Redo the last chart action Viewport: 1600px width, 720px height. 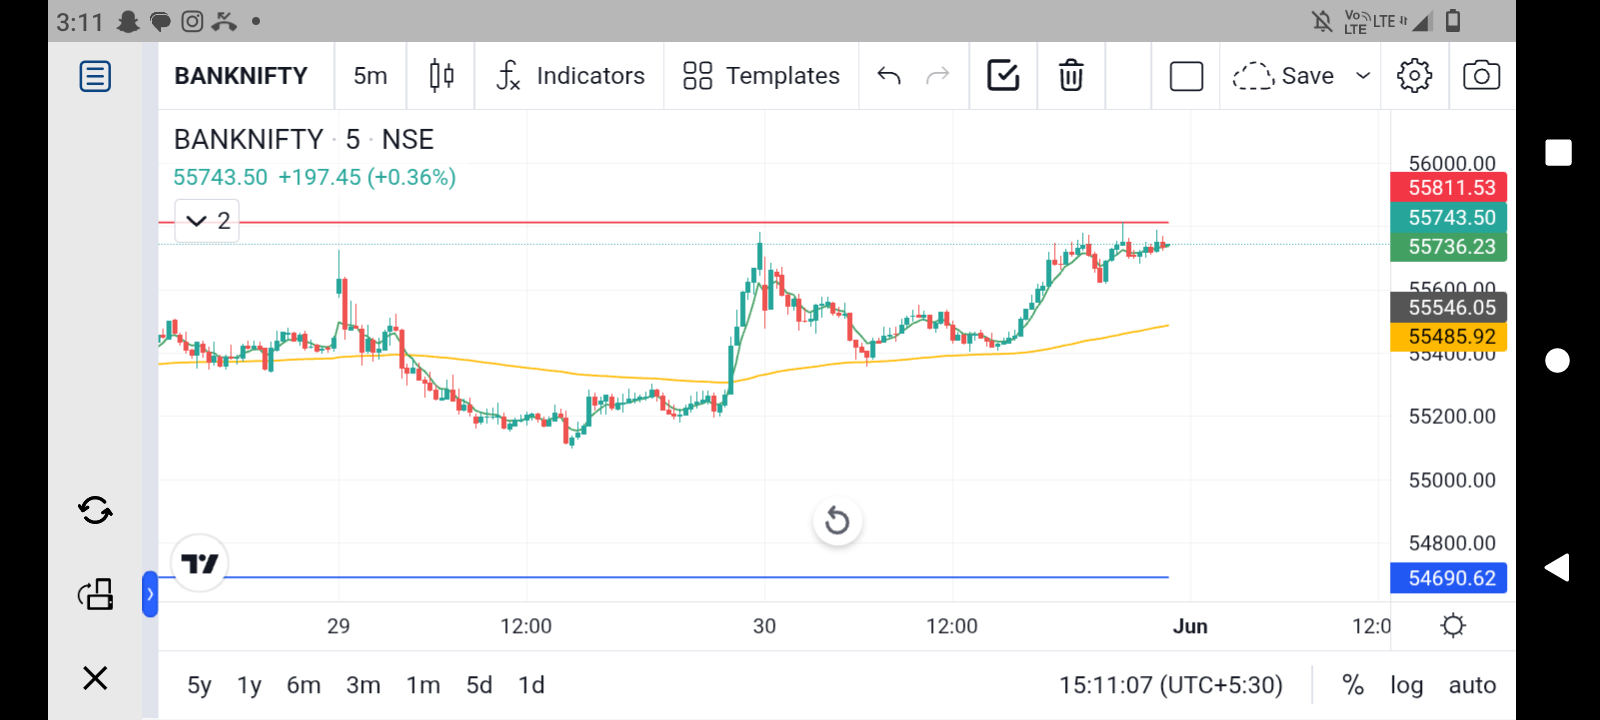pyautogui.click(x=937, y=76)
